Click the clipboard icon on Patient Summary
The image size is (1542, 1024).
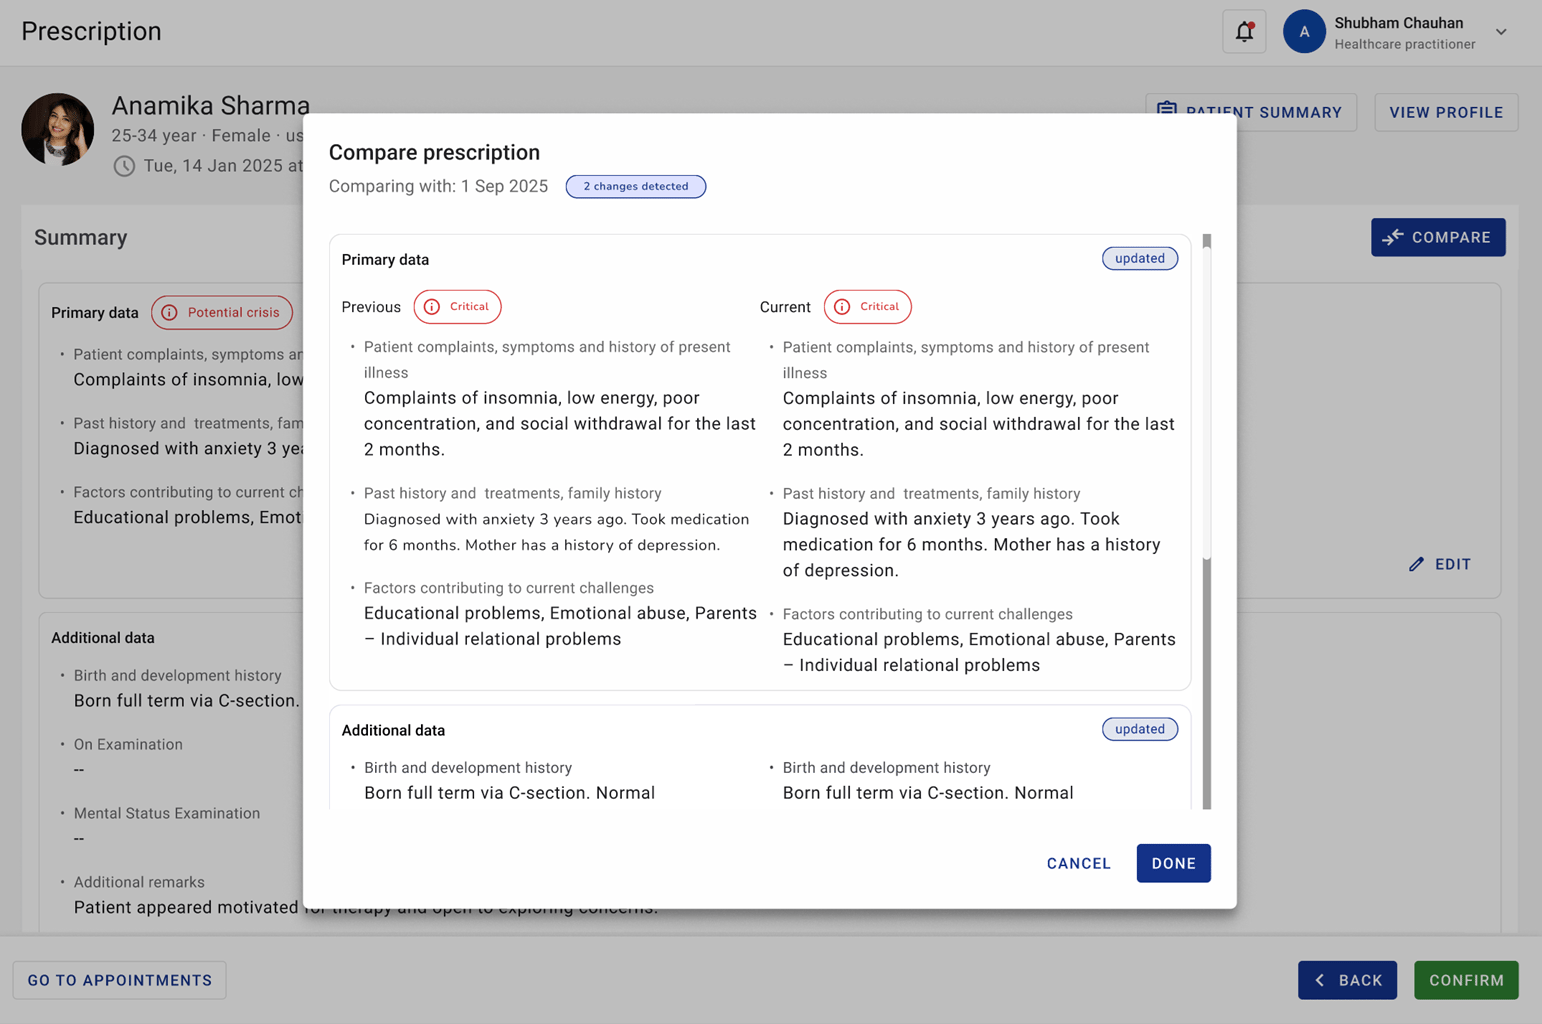pos(1167,112)
